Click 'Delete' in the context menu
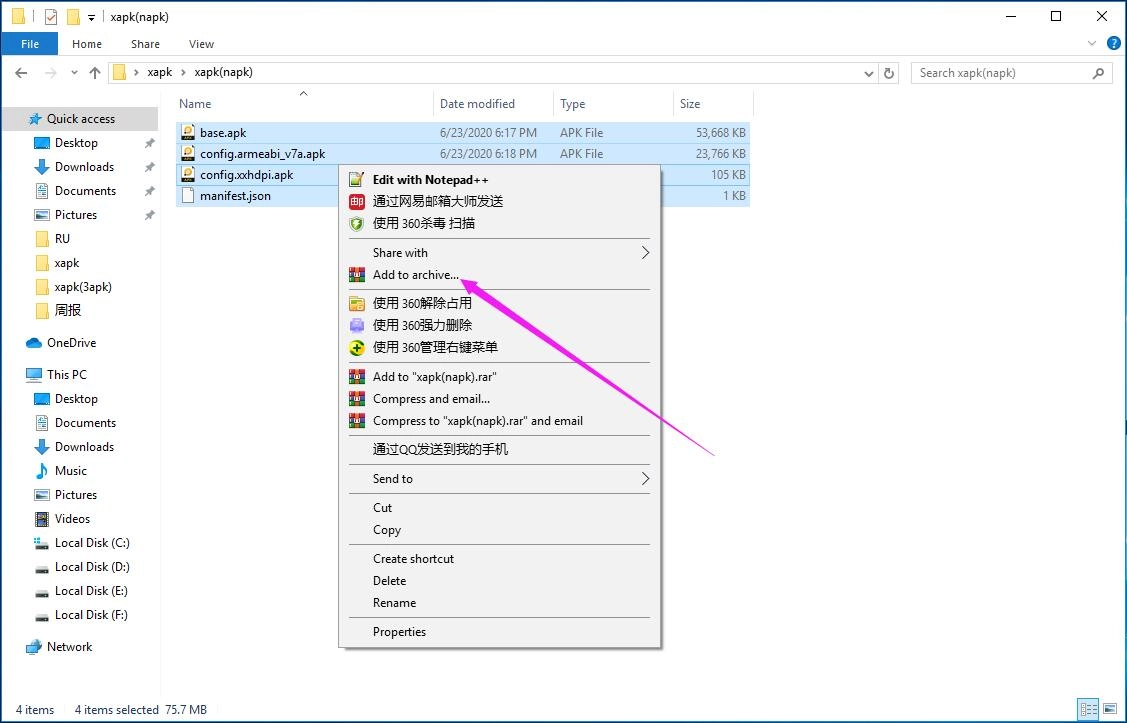Viewport: 1127px width, 723px height. 389,580
